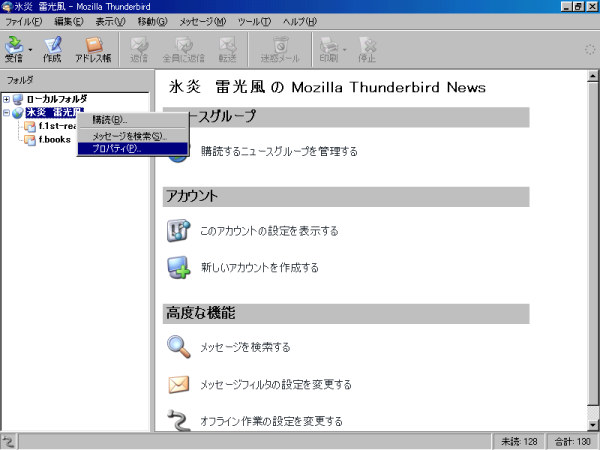Click the offline/online status bar icon
600x450 pixels.
(x=8, y=441)
